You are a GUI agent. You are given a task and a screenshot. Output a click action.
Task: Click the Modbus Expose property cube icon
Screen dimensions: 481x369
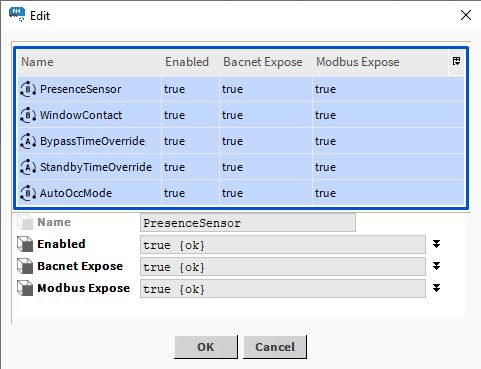click(x=25, y=288)
